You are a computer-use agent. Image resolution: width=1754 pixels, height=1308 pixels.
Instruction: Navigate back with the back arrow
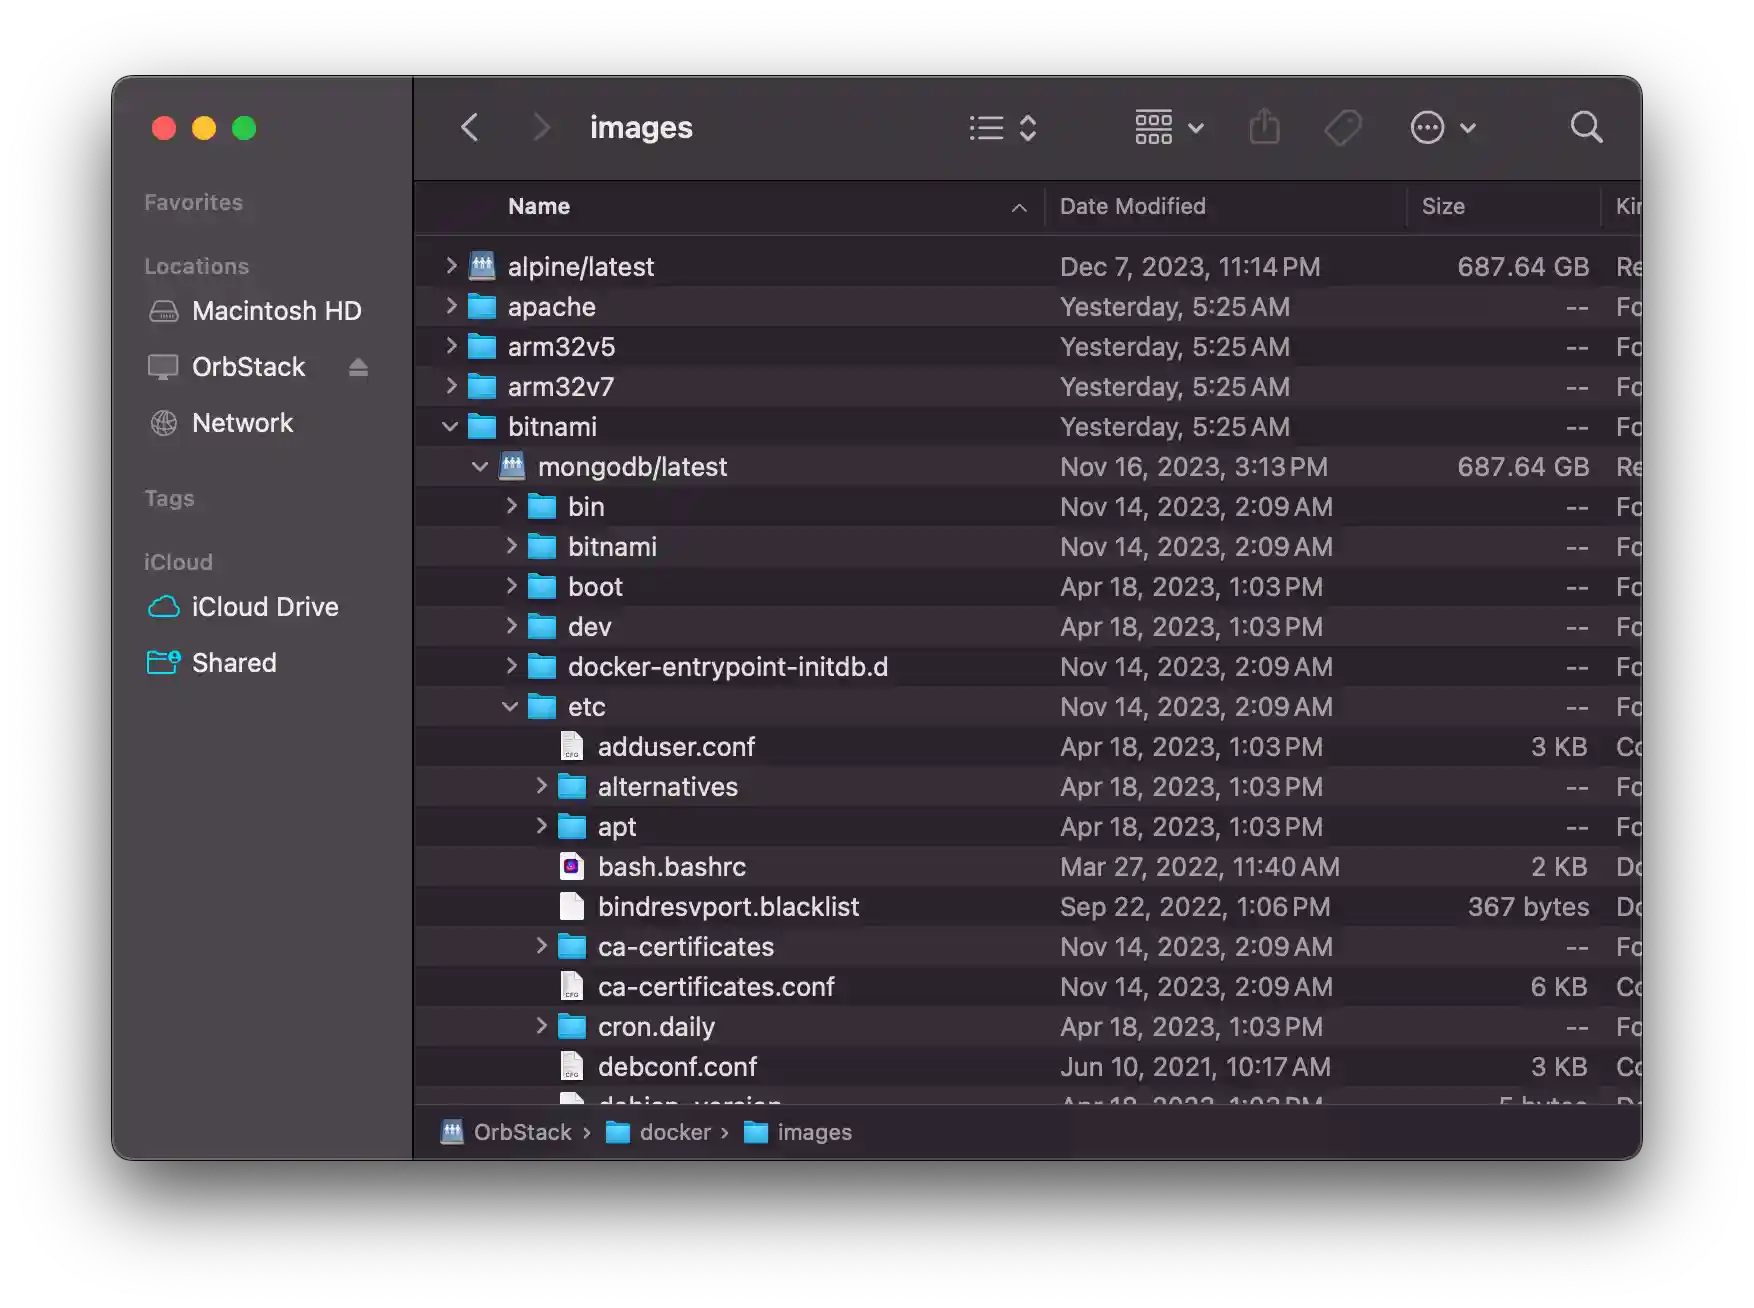click(470, 127)
